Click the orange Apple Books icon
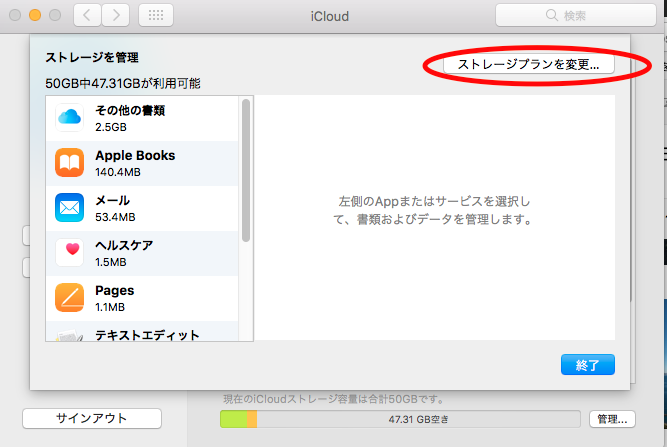Screen dimensions: 667x447 [x=69, y=162]
